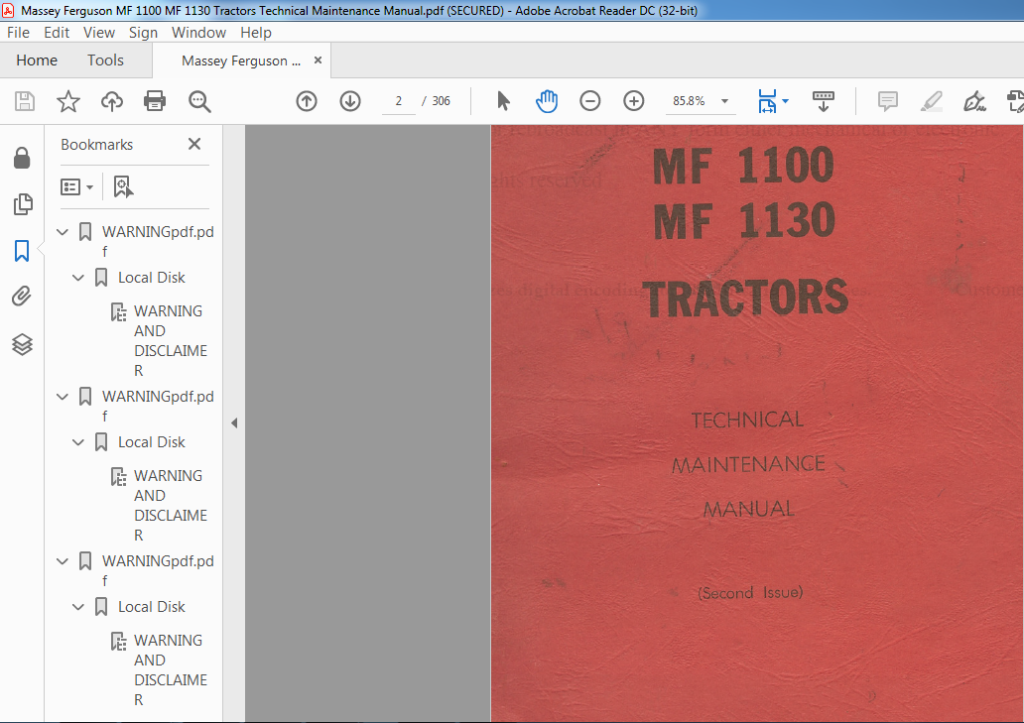1024x723 pixels.
Task: Click the star bookmark-file icon
Action: click(68, 101)
